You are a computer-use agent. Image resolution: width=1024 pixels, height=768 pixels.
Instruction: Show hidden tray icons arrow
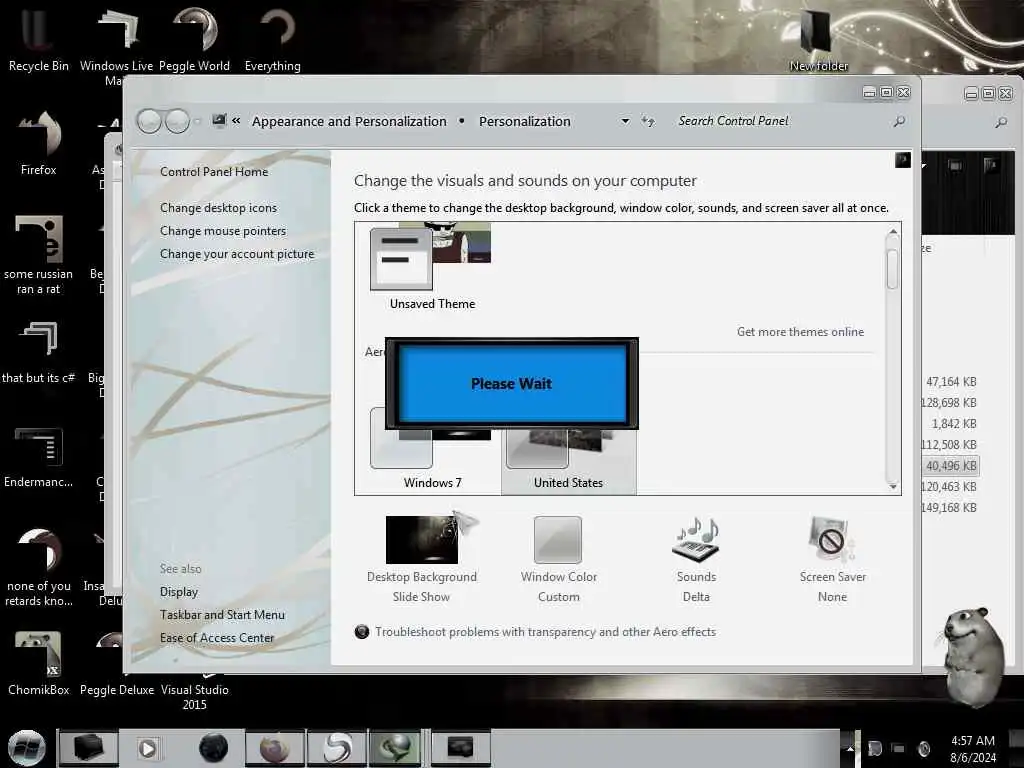pyautogui.click(x=850, y=748)
